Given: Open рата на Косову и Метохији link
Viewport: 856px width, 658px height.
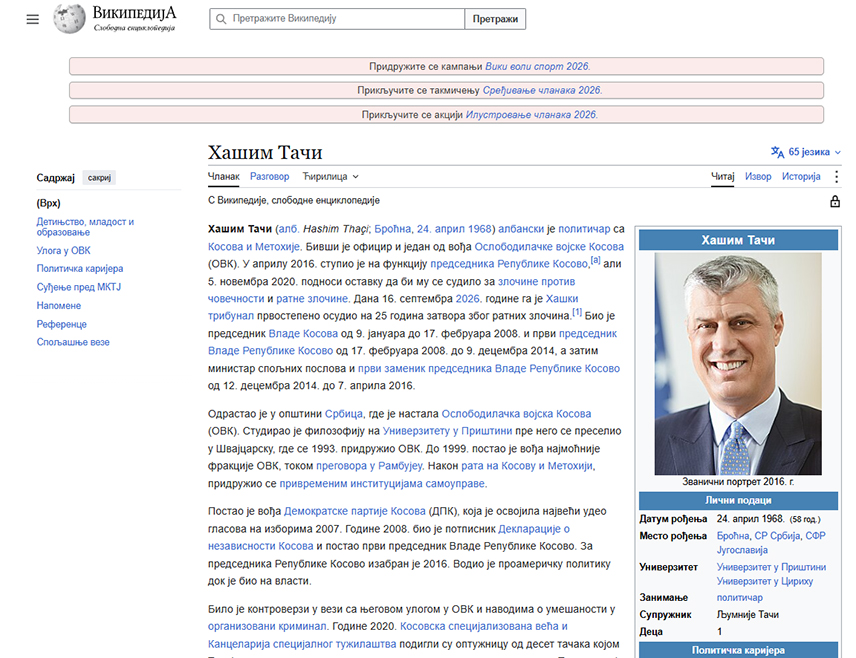Looking at the screenshot, I should pyautogui.click(x=527, y=466).
